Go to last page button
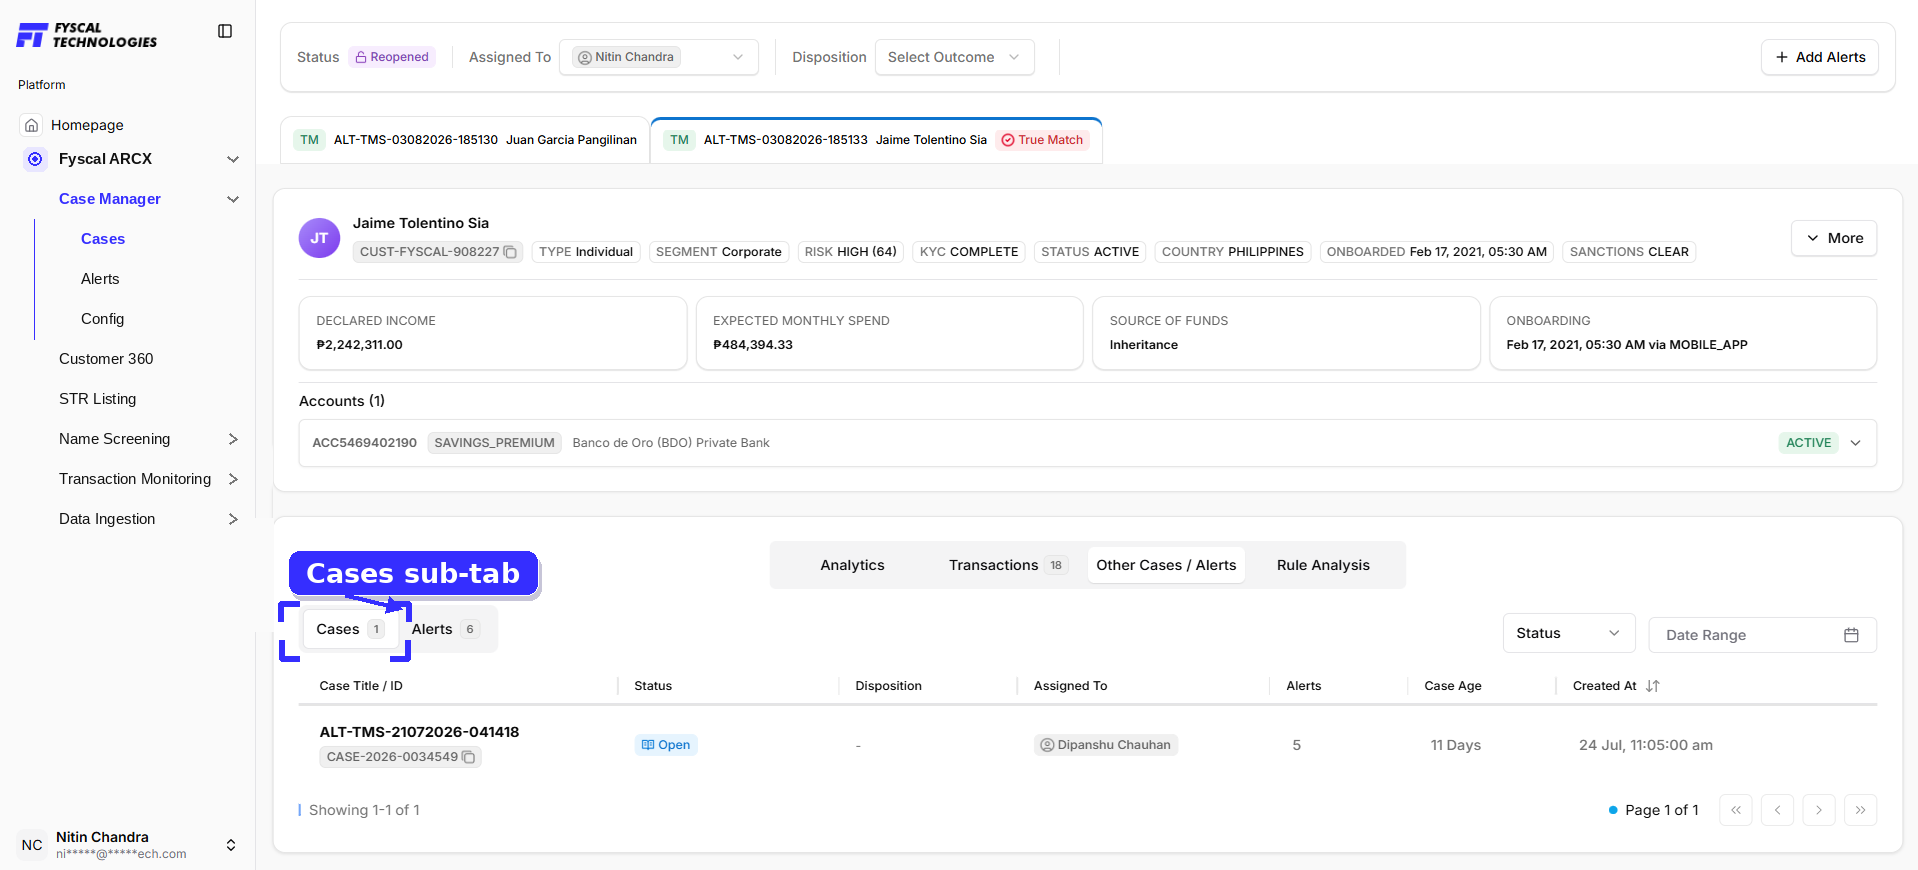Image resolution: width=1918 pixels, height=870 pixels. click(1860, 810)
